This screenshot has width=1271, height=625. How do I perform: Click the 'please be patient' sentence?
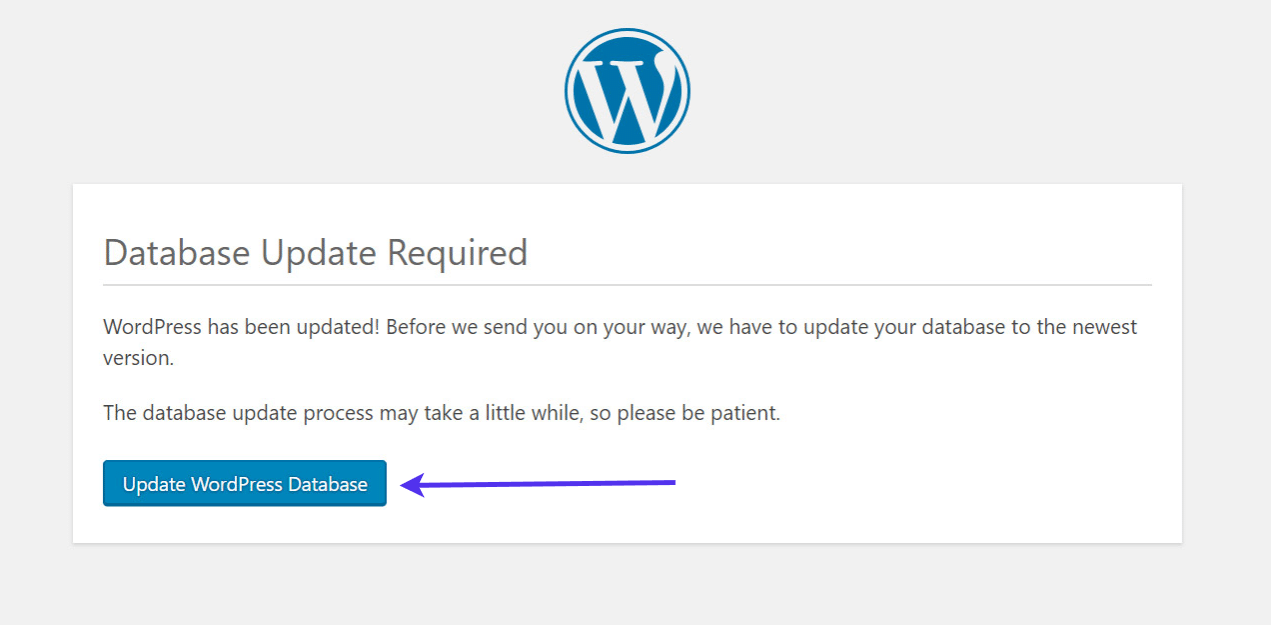(441, 413)
